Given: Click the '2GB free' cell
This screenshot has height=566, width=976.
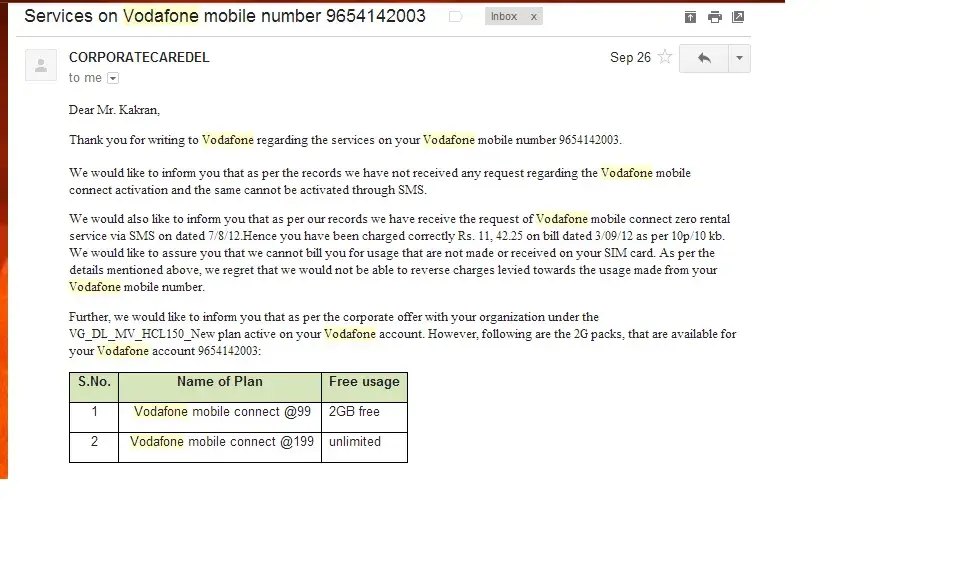Looking at the screenshot, I should tap(365, 417).
